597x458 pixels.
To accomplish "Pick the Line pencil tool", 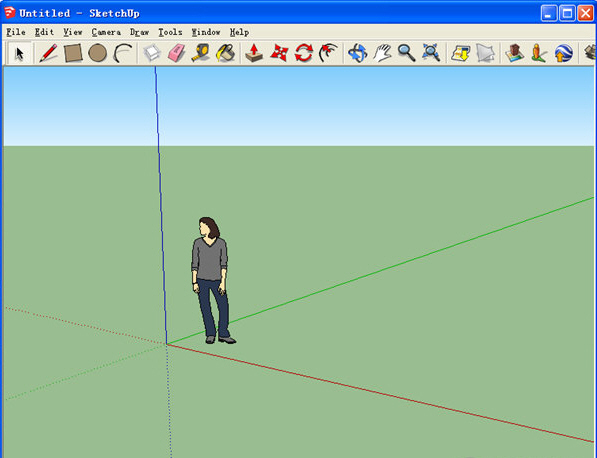I will pyautogui.click(x=48, y=53).
